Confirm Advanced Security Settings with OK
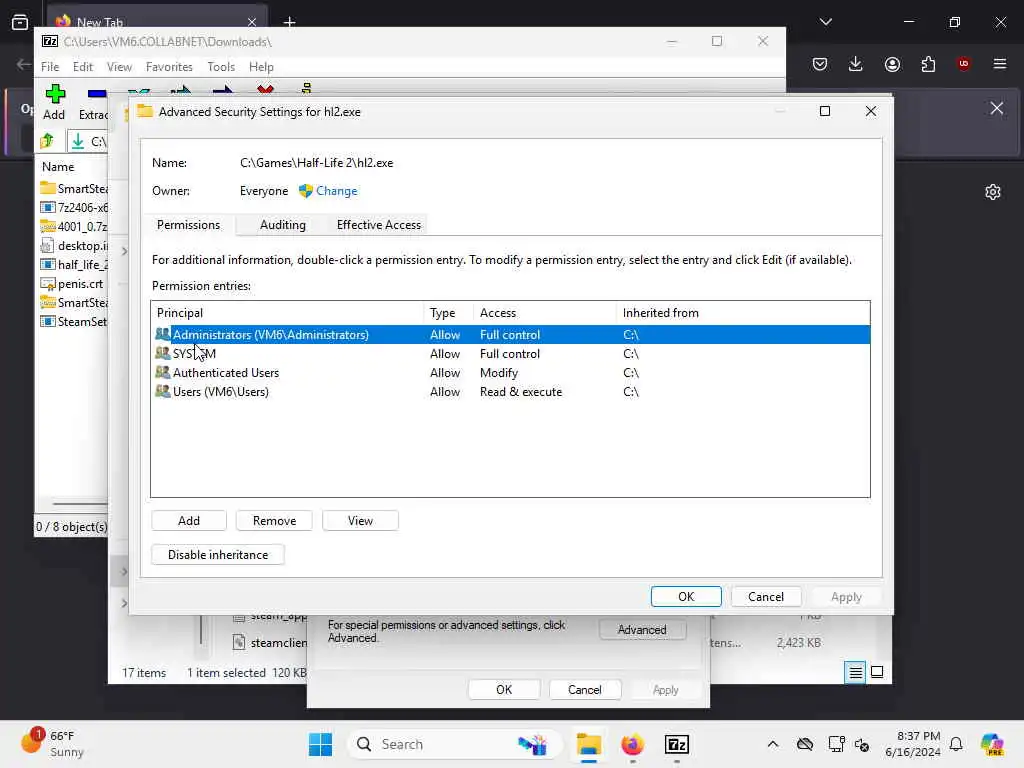 686,597
